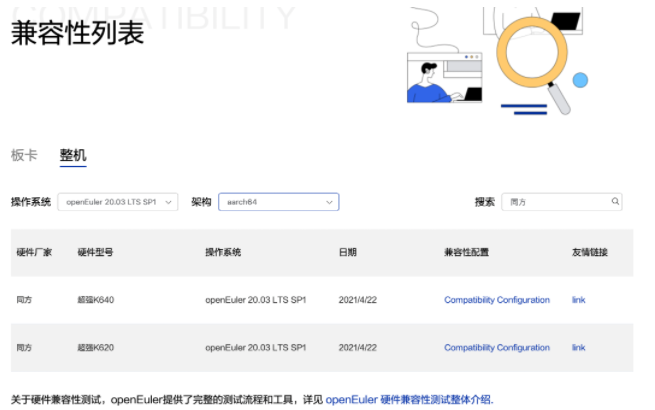Viewport: 655px width, 410px height.
Task: Click date 2021/4/22 in 超强K640 row
Action: pyautogui.click(x=358, y=300)
